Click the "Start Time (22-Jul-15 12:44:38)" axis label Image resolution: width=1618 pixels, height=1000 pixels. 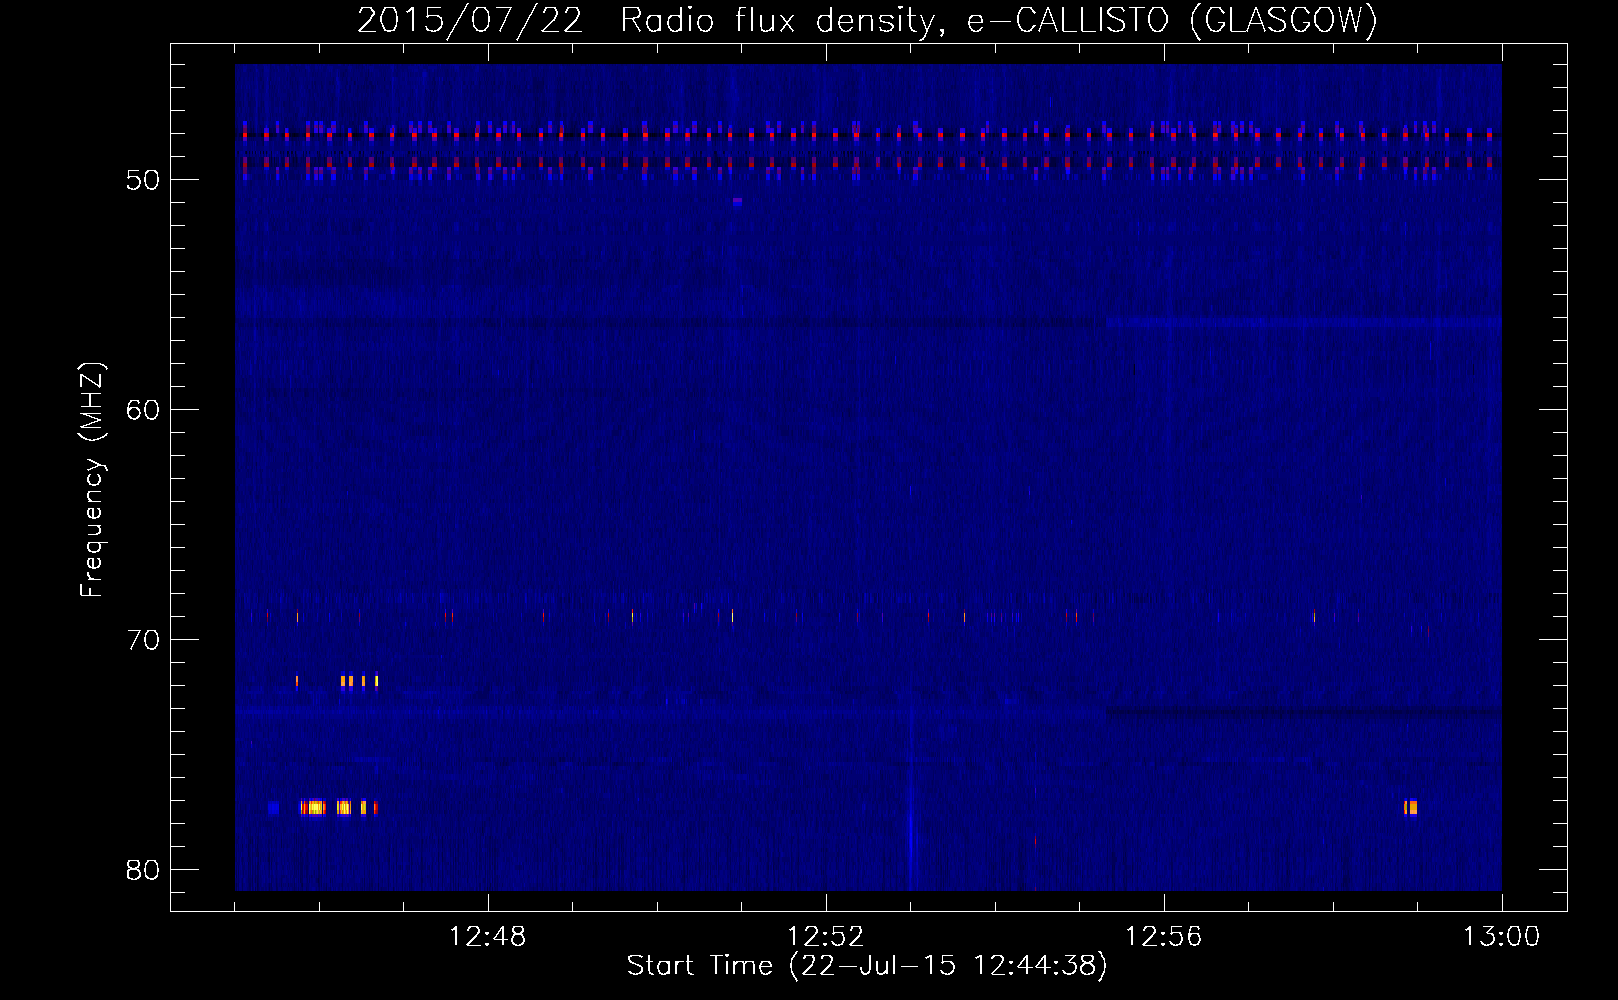point(867,966)
